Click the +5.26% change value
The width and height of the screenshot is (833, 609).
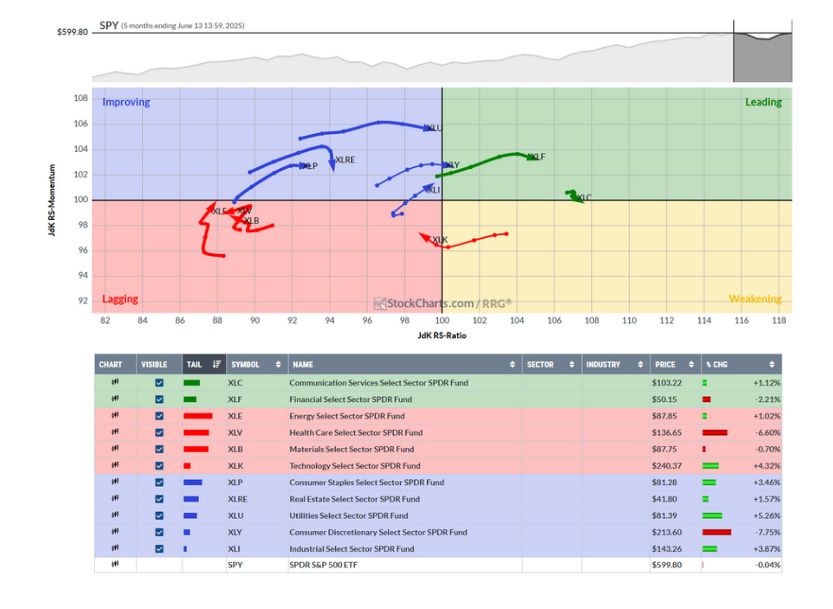[767, 515]
